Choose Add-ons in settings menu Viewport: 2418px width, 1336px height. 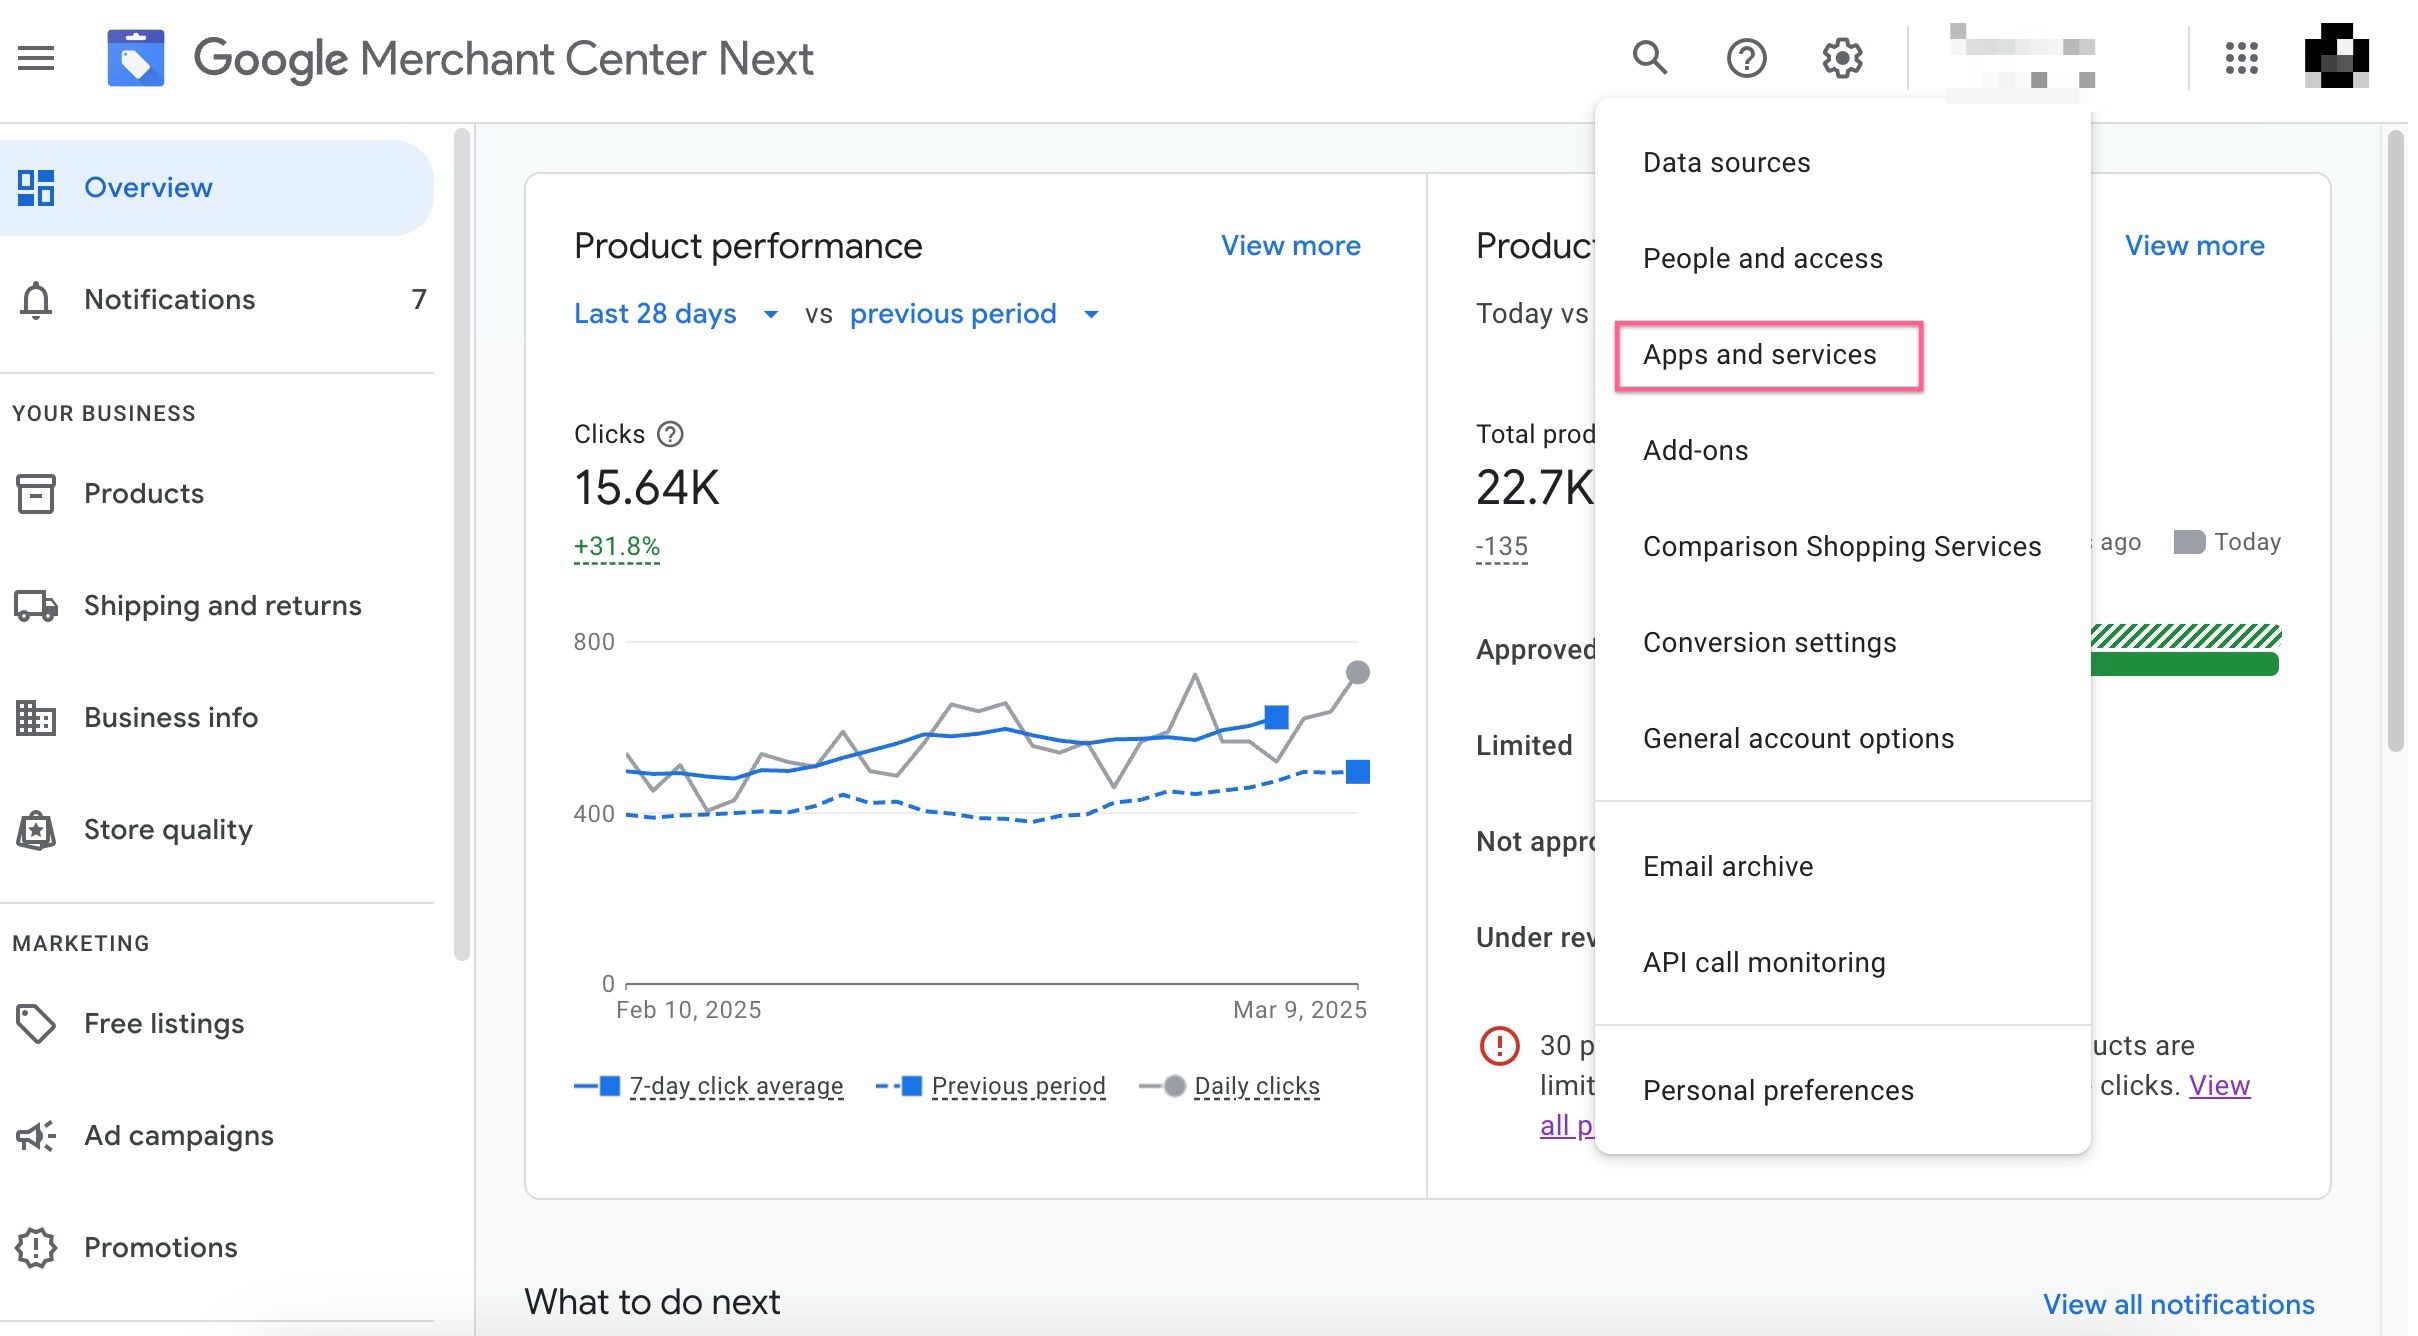[1843, 450]
